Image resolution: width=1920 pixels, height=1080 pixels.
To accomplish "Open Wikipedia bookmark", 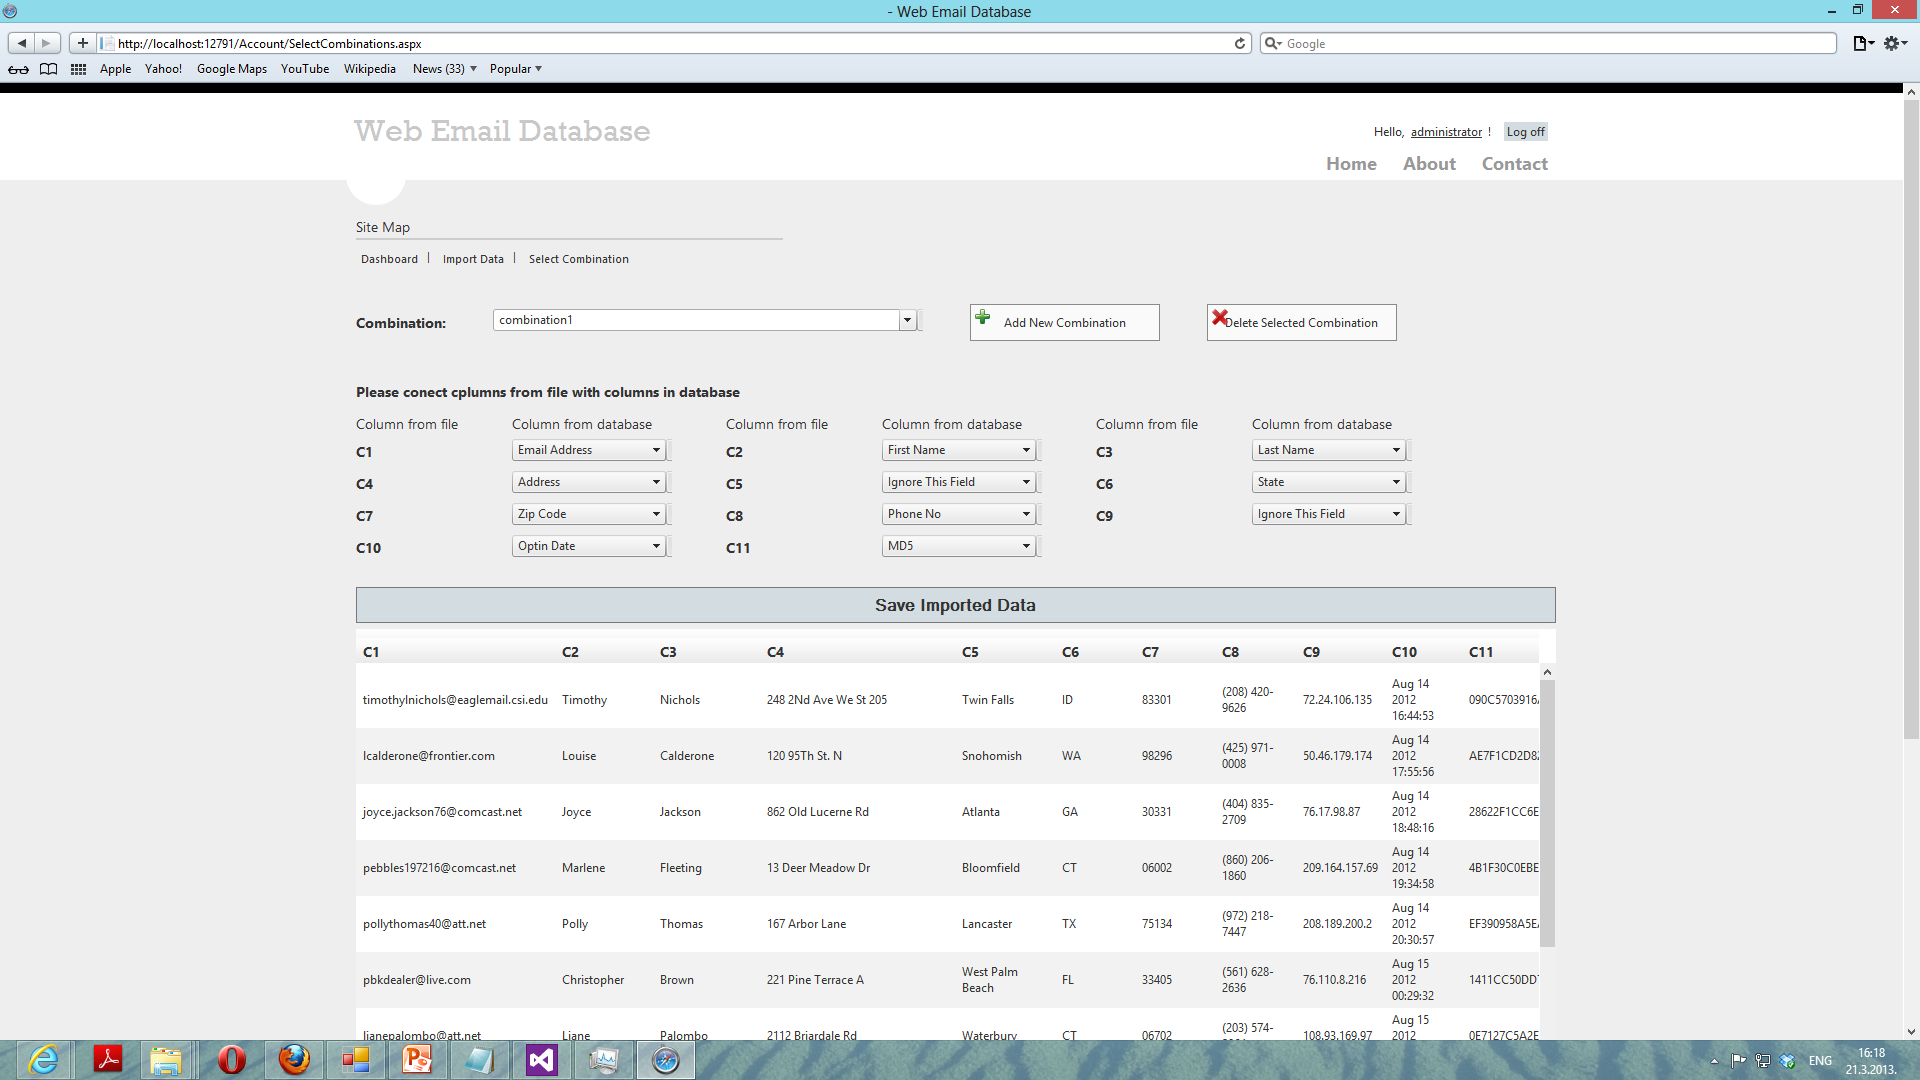I will [x=370, y=69].
